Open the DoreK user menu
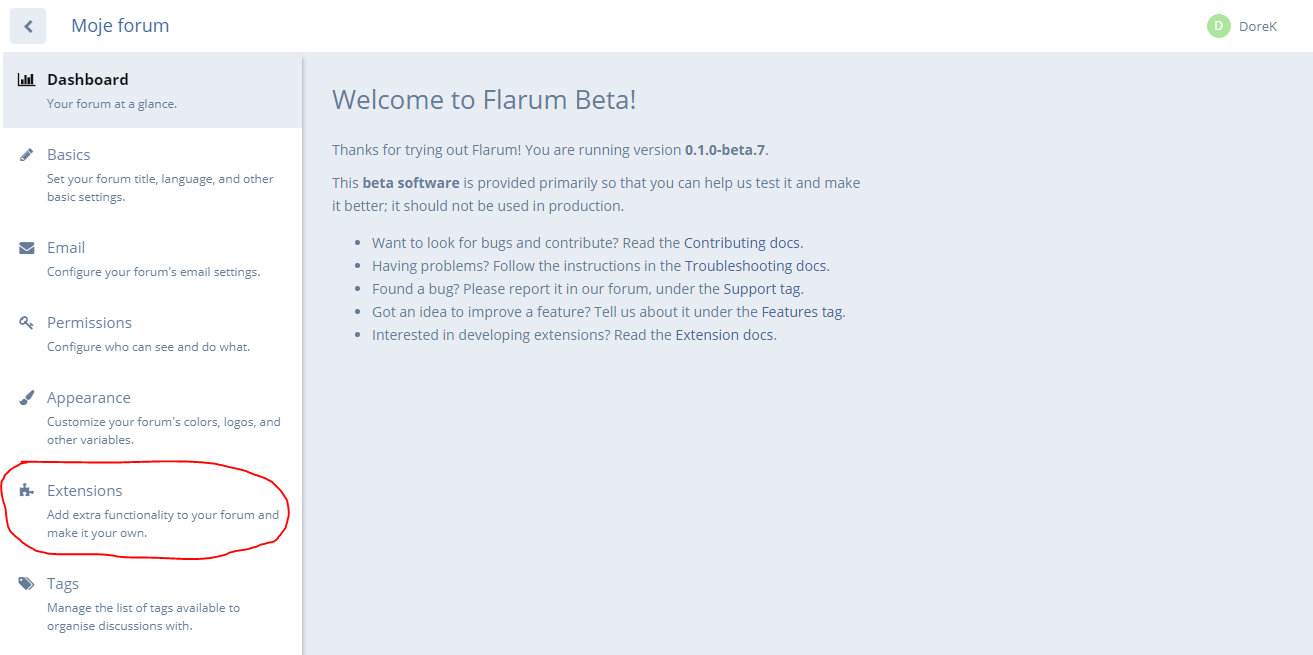The image size is (1313, 655). tap(1257, 27)
